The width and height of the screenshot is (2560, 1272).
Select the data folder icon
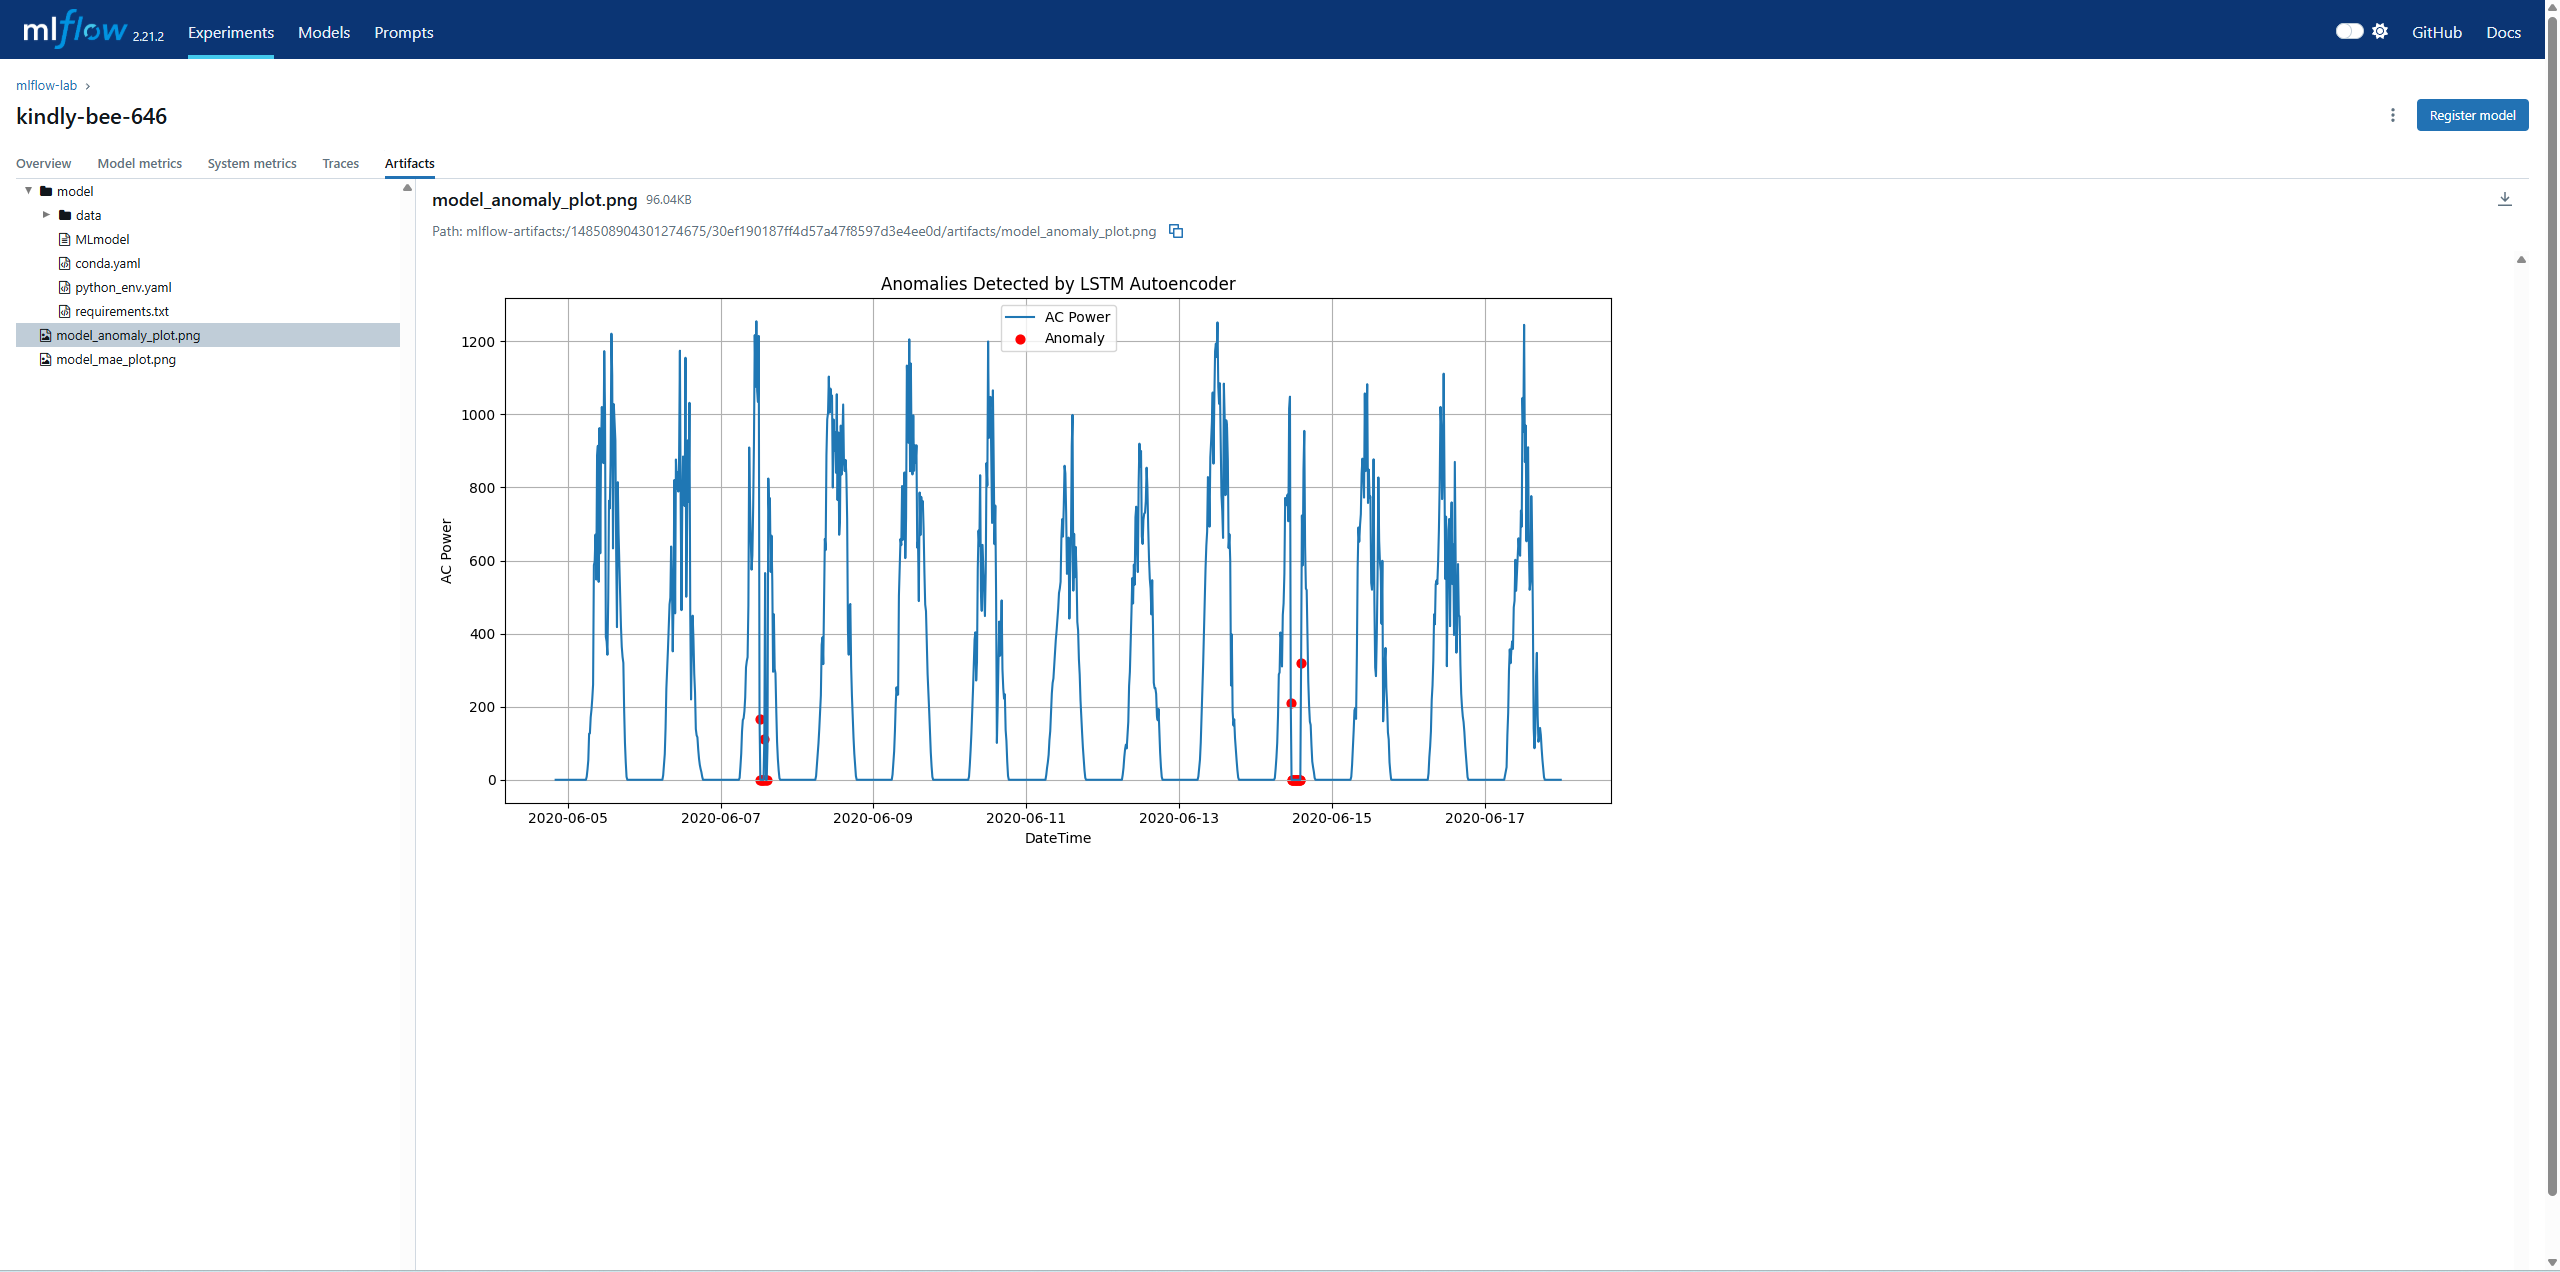coord(65,215)
